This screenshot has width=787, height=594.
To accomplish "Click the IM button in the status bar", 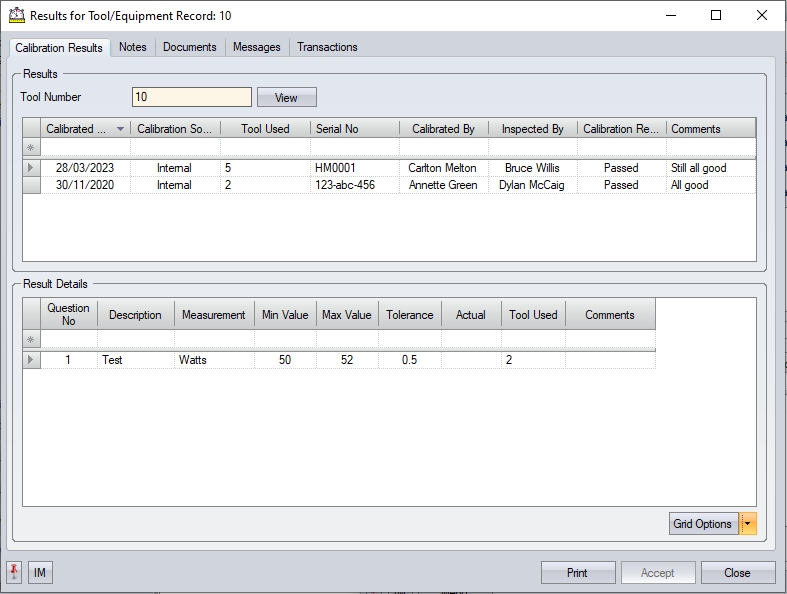I will pos(40,573).
